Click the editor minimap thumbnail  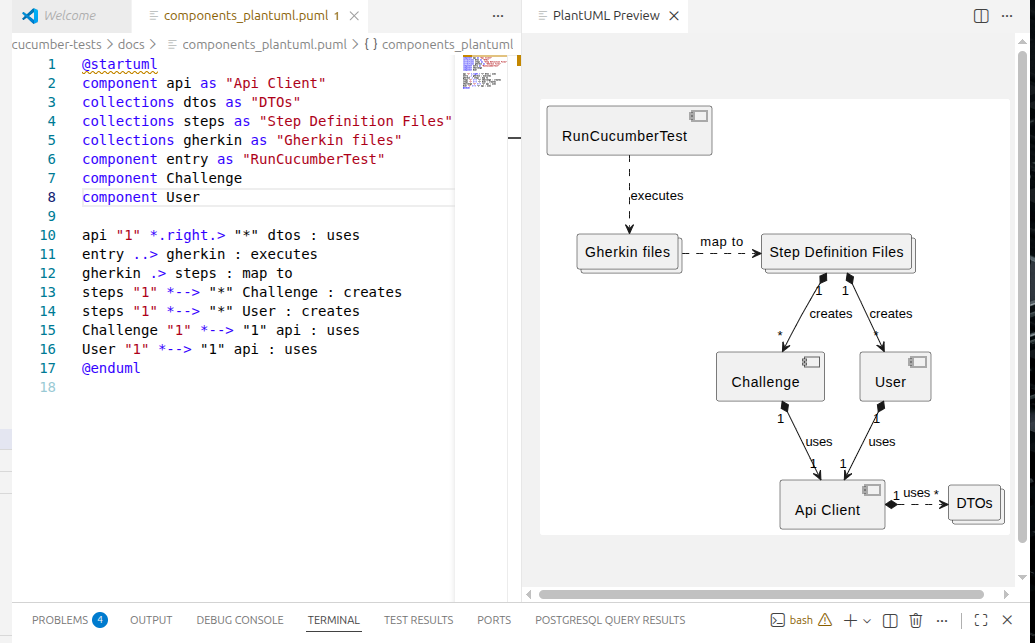click(x=484, y=75)
